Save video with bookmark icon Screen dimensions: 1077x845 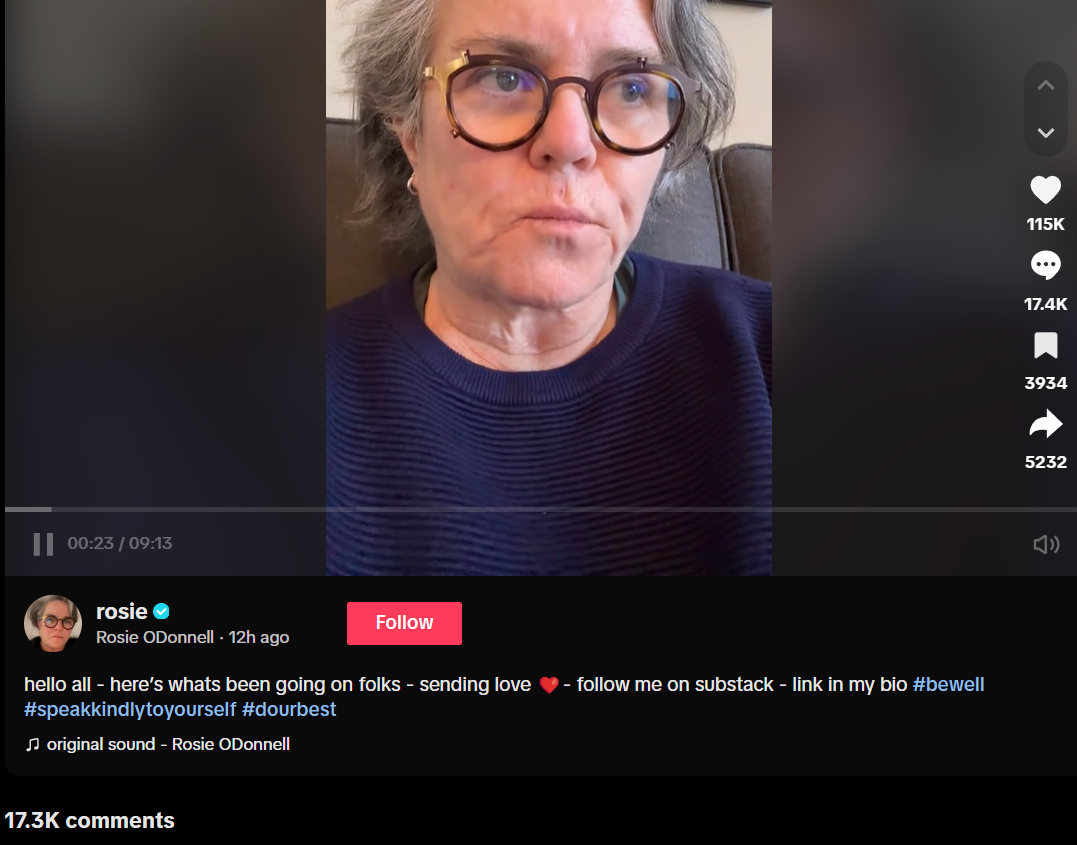pos(1045,345)
